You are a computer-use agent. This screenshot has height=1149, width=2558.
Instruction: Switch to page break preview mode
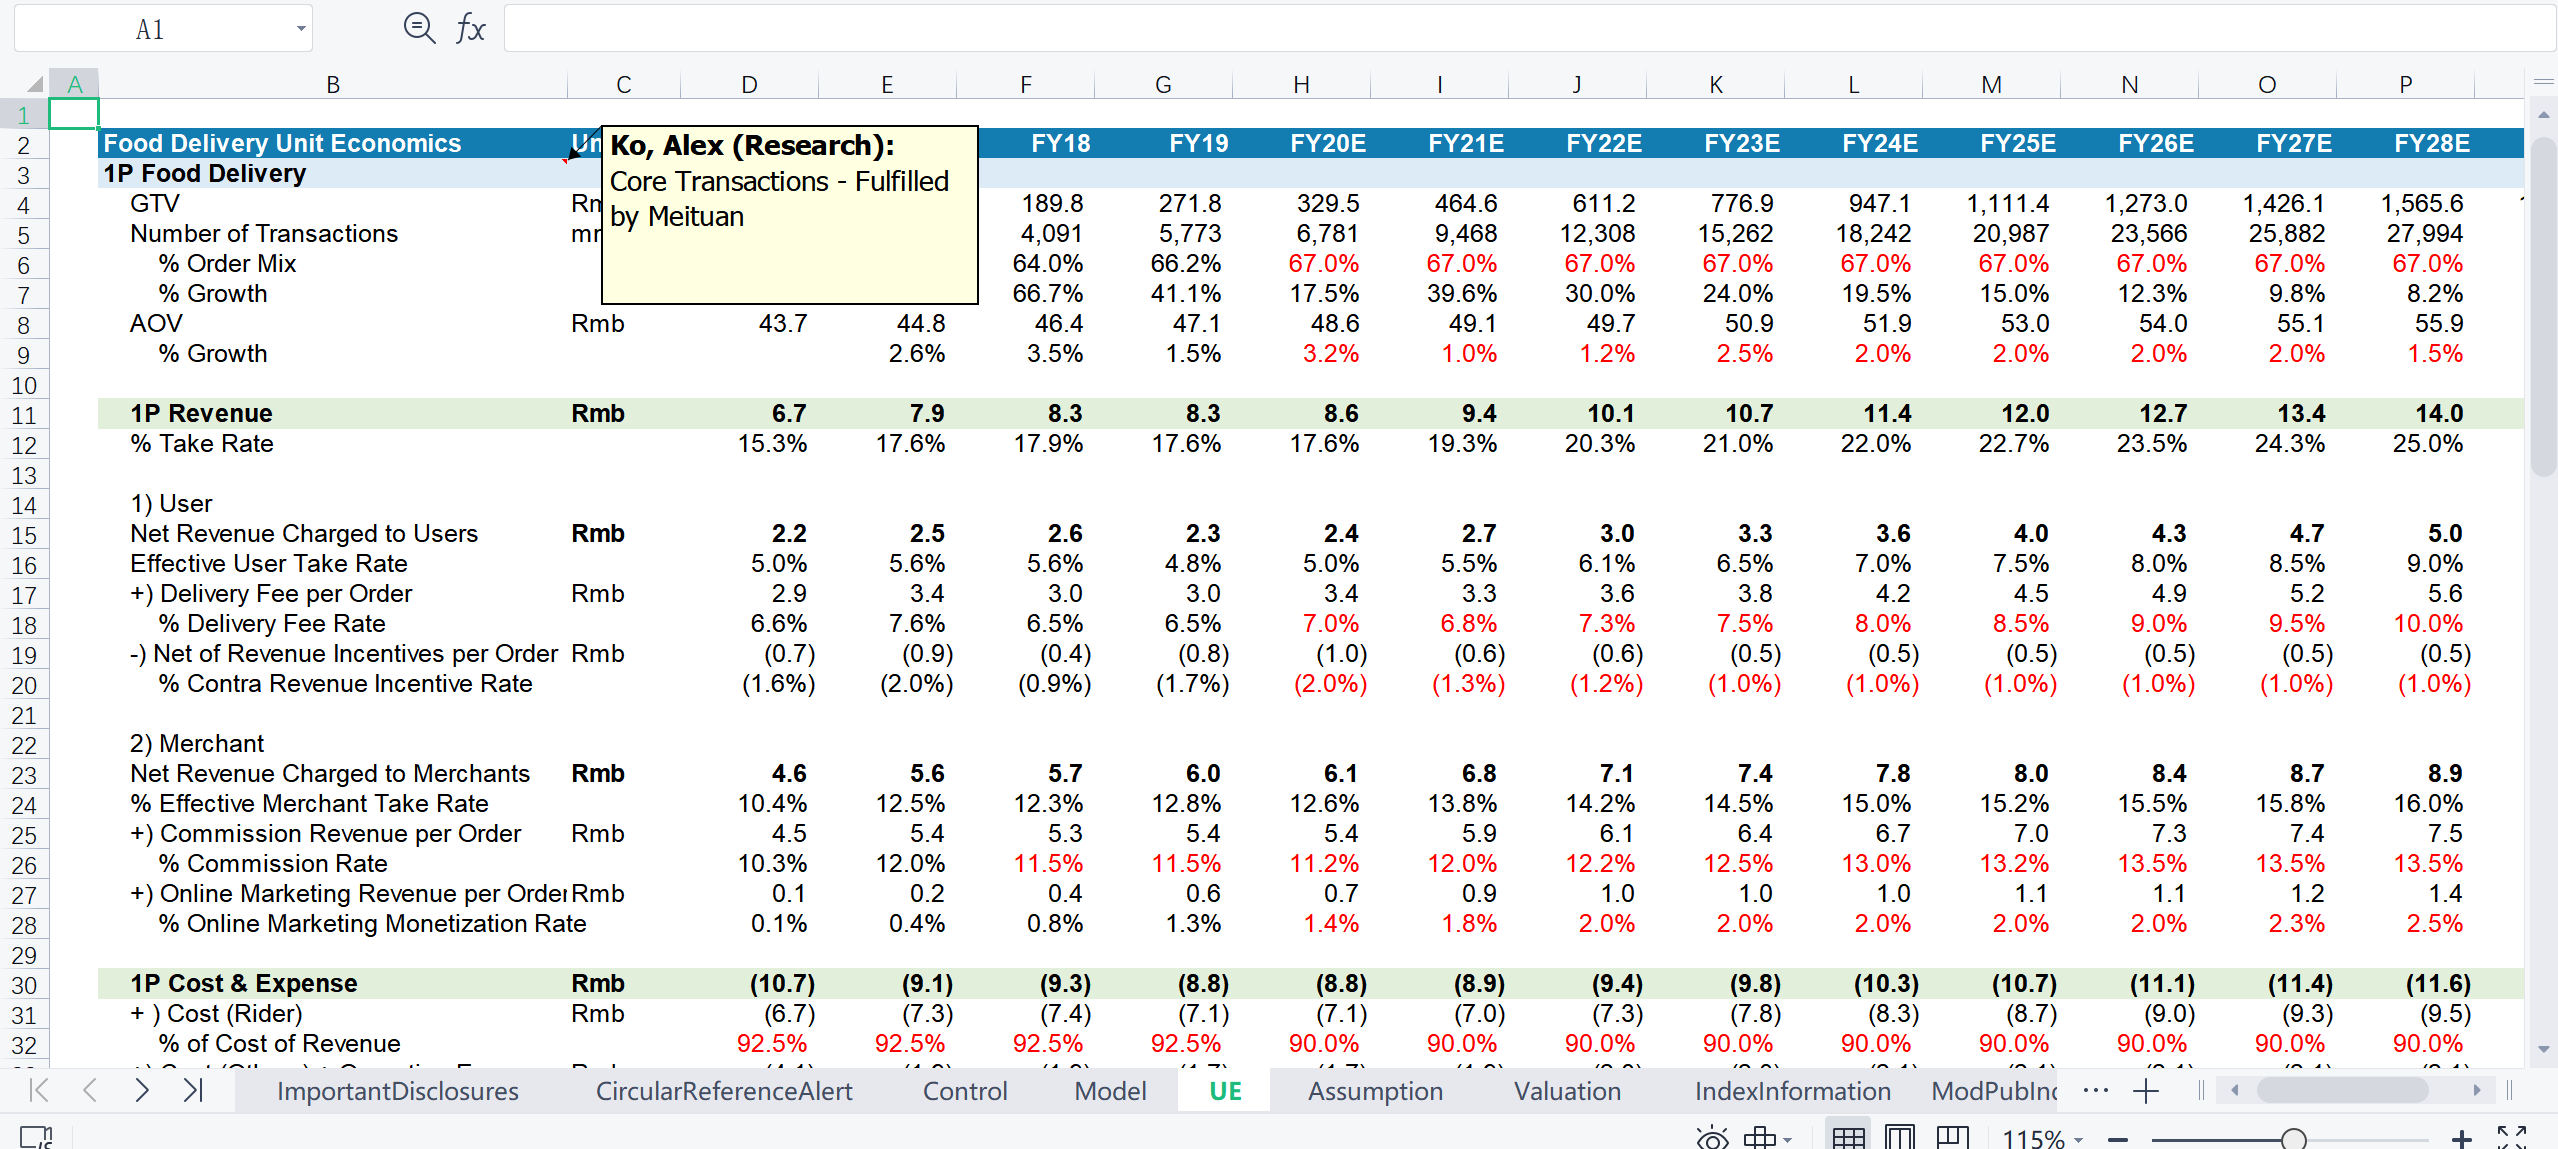(1952, 1138)
